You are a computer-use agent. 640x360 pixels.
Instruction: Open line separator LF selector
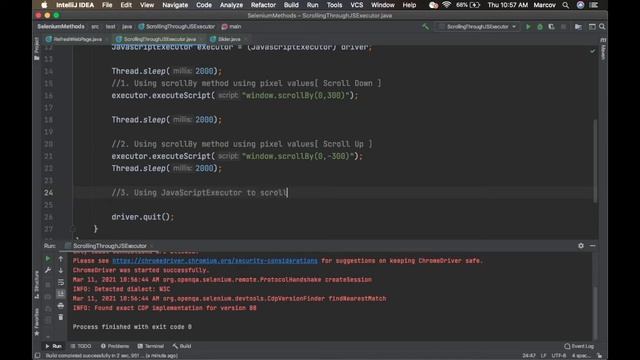(543, 356)
